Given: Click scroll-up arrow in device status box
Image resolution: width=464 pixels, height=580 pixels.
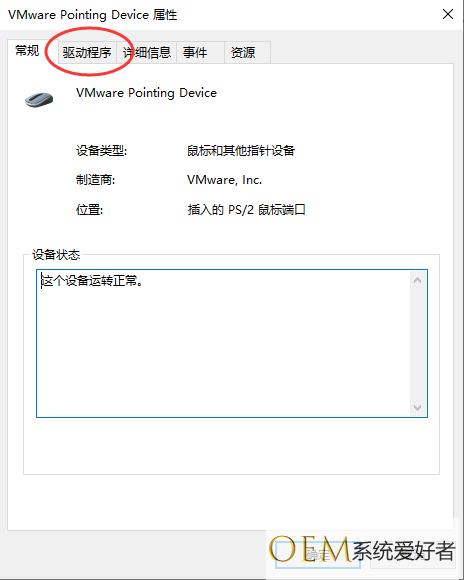Looking at the screenshot, I should [417, 280].
